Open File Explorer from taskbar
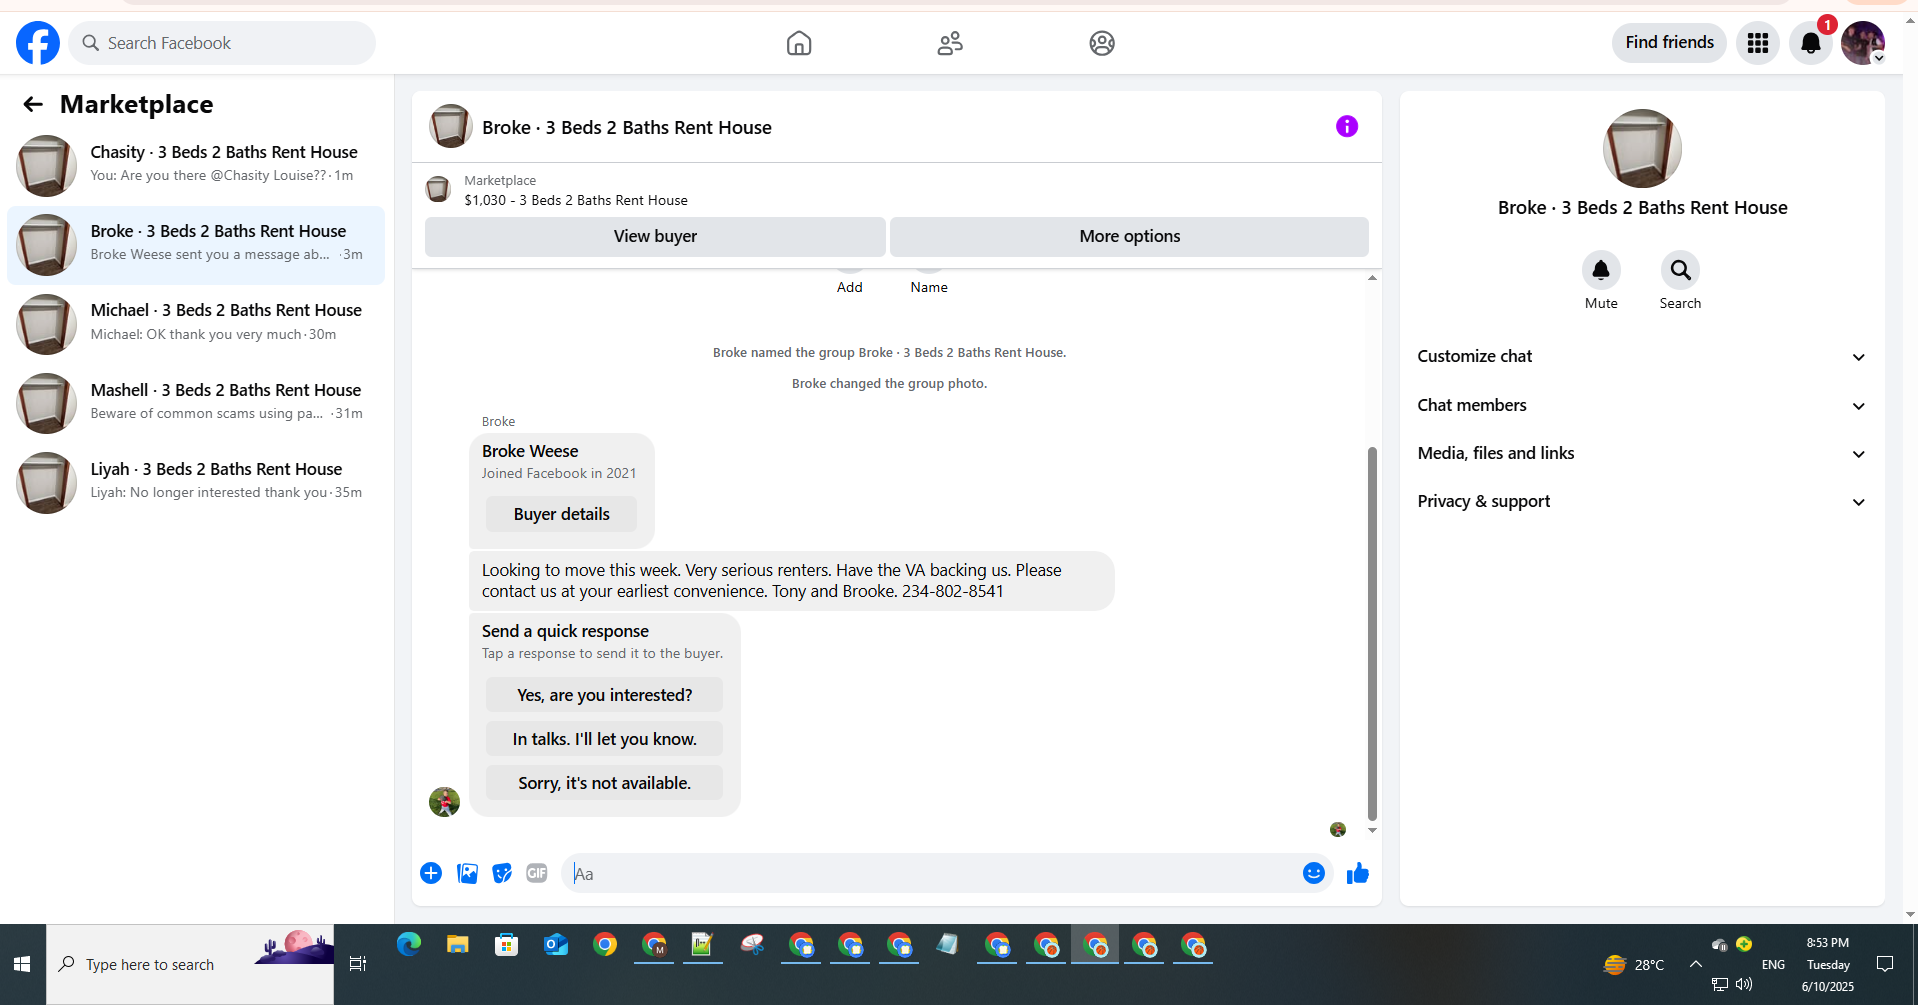The width and height of the screenshot is (1918, 1005). (x=458, y=944)
